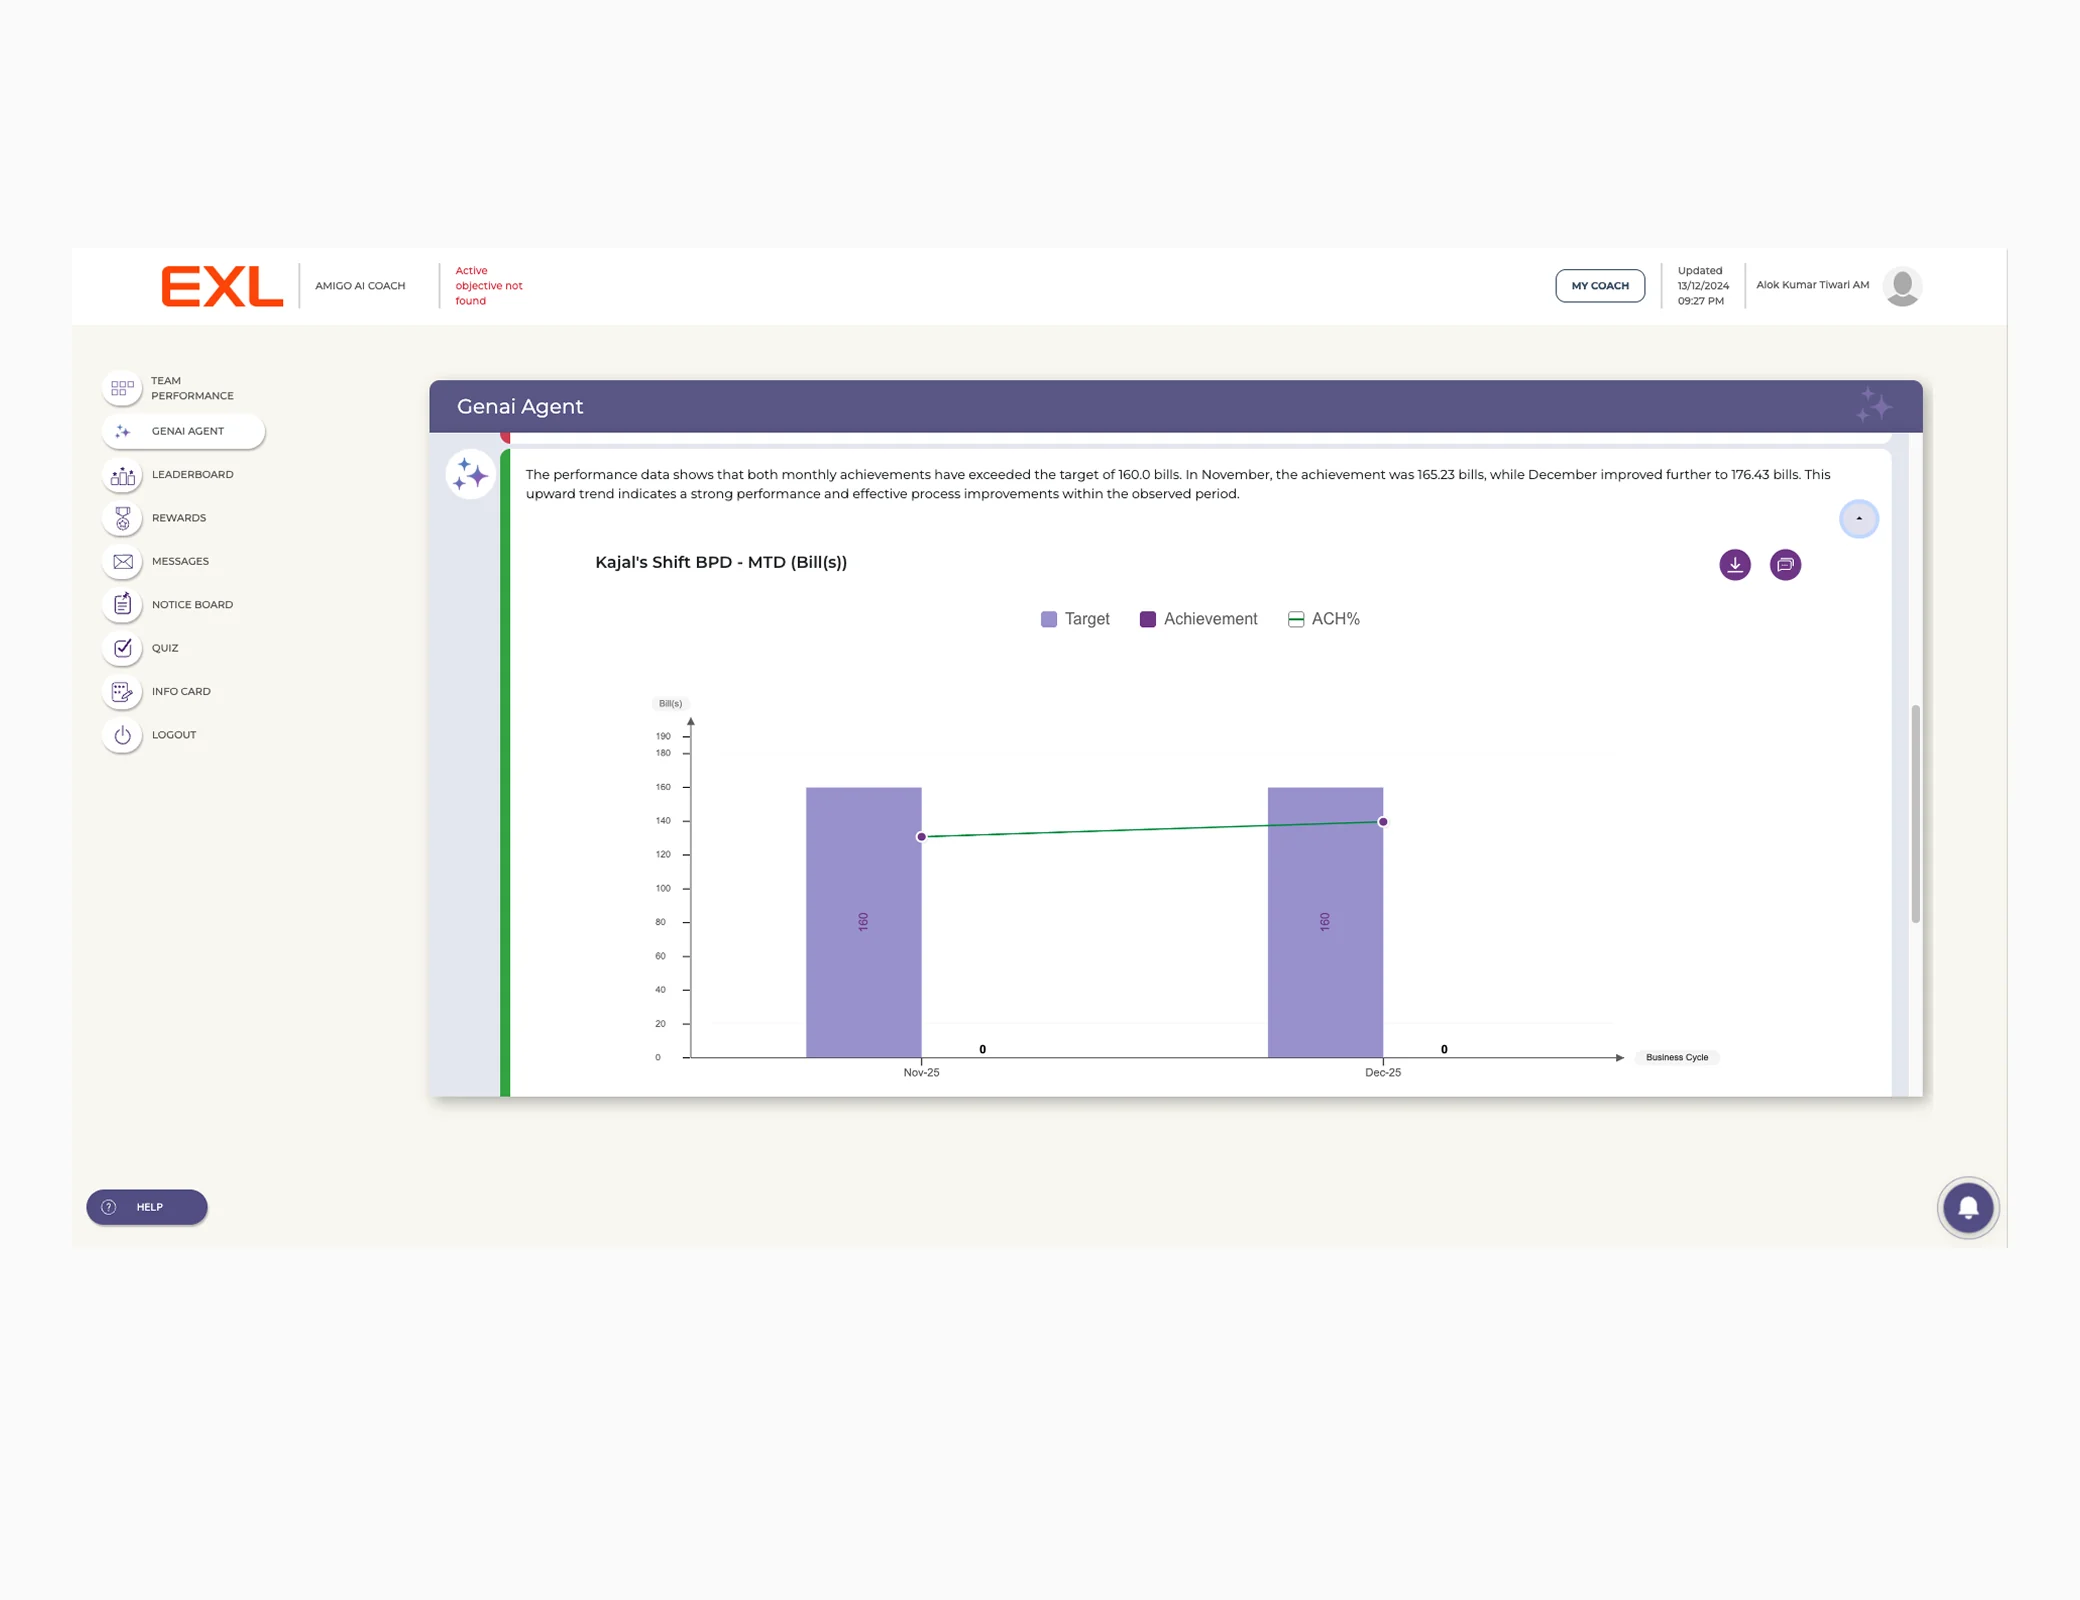Open the MY COACH button
2080x1600 pixels.
tap(1600, 286)
